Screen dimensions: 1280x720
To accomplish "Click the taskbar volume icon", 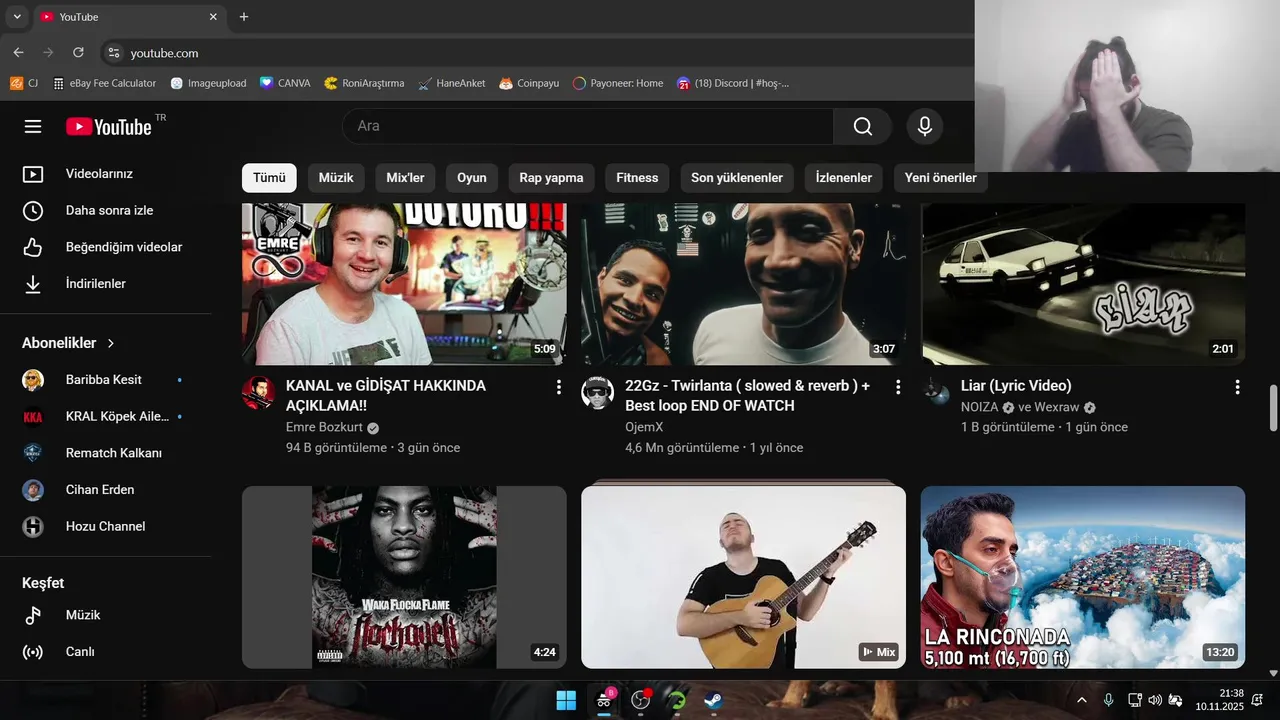I will [x=1155, y=700].
